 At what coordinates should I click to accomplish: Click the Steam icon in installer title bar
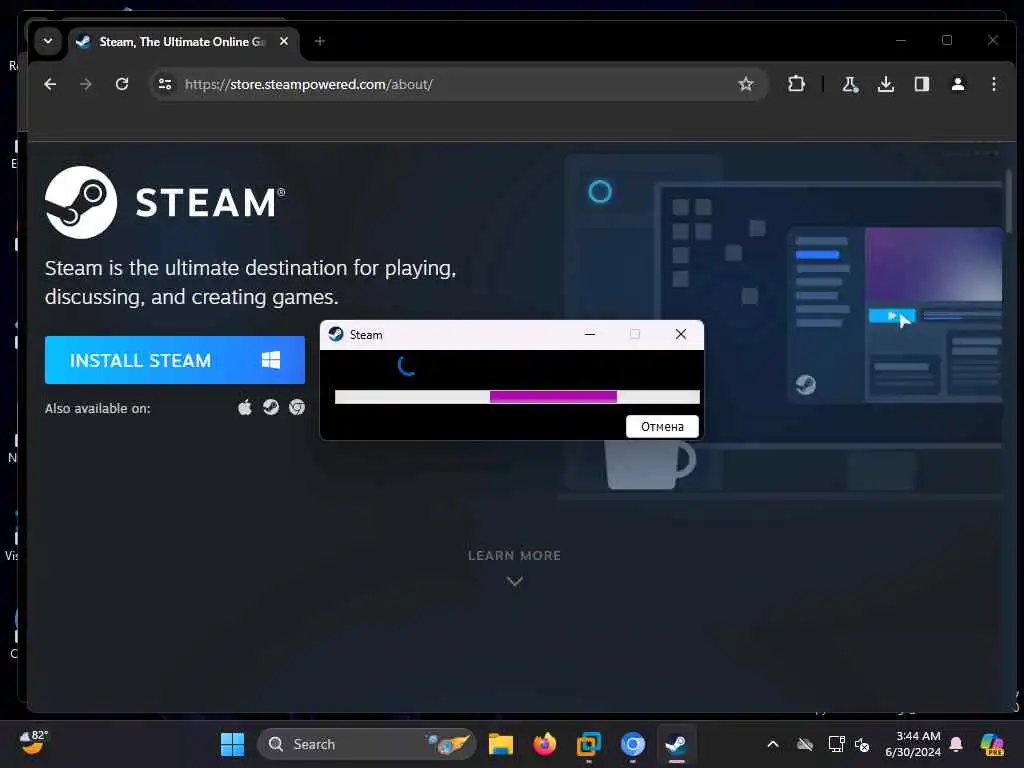click(x=336, y=334)
